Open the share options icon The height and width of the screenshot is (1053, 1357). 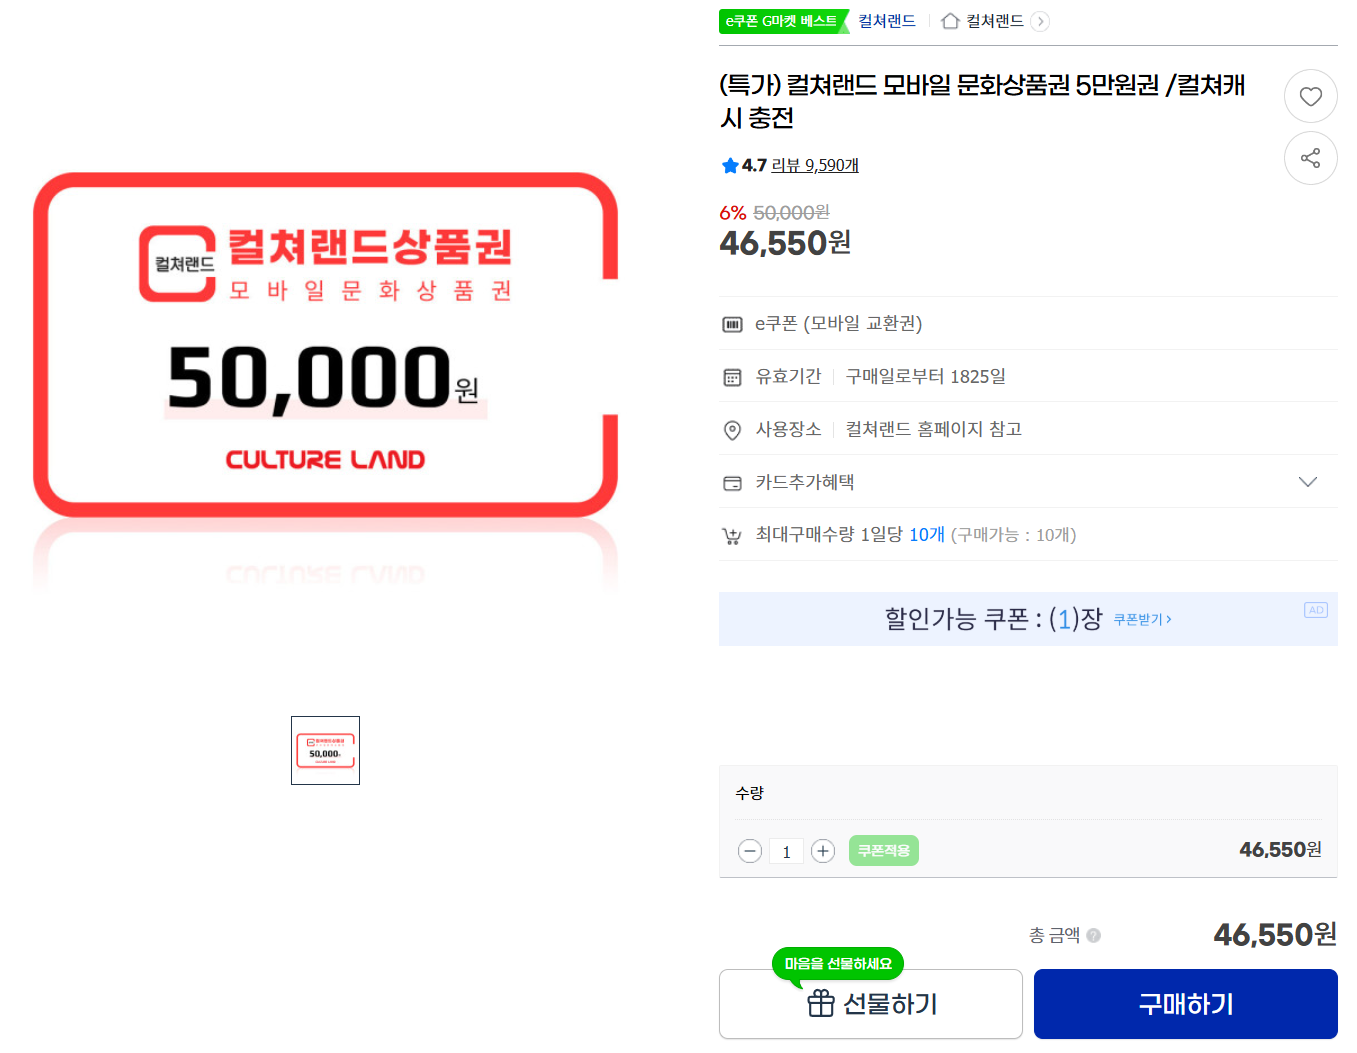1310,158
